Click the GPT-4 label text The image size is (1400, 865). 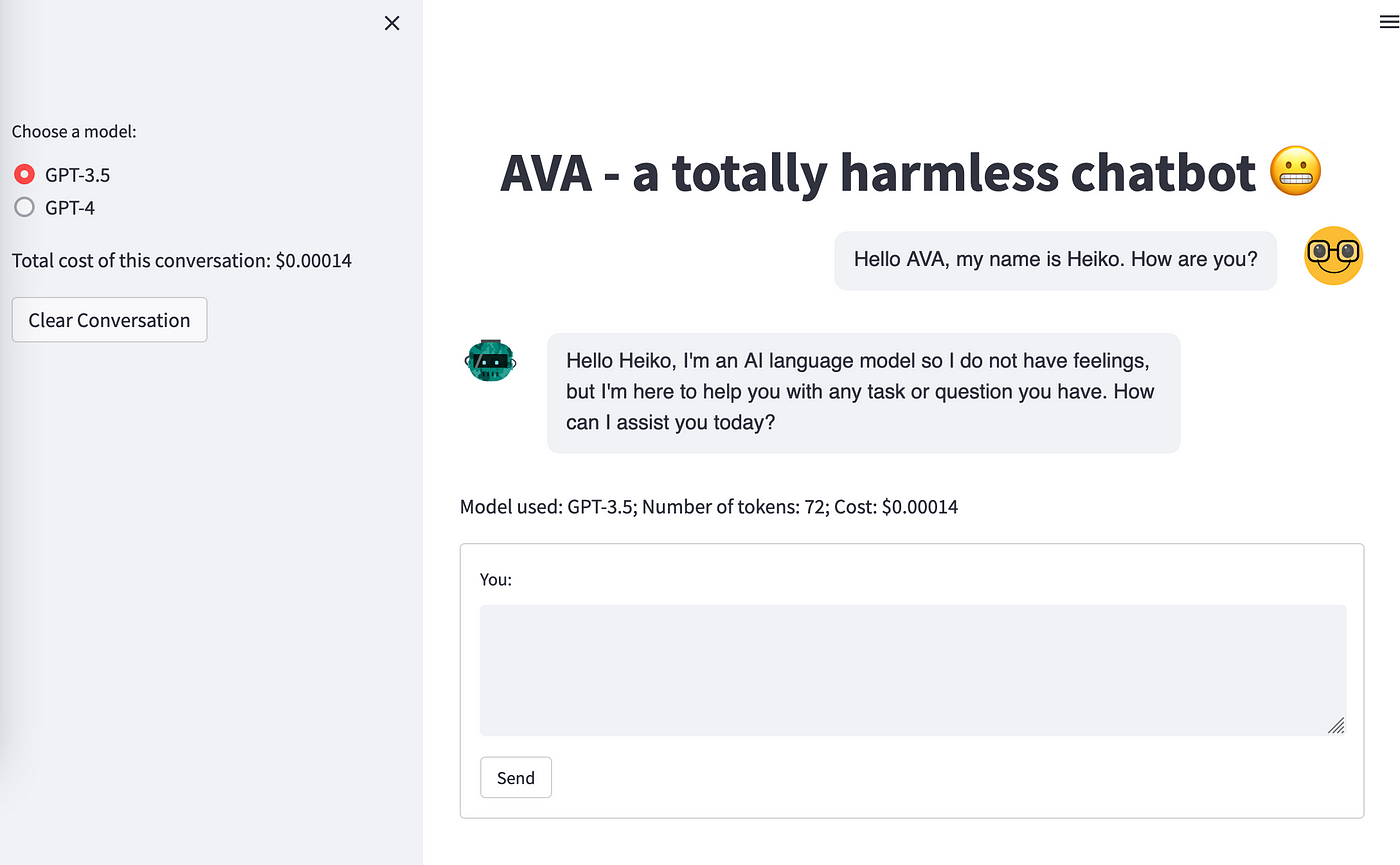[x=70, y=208]
